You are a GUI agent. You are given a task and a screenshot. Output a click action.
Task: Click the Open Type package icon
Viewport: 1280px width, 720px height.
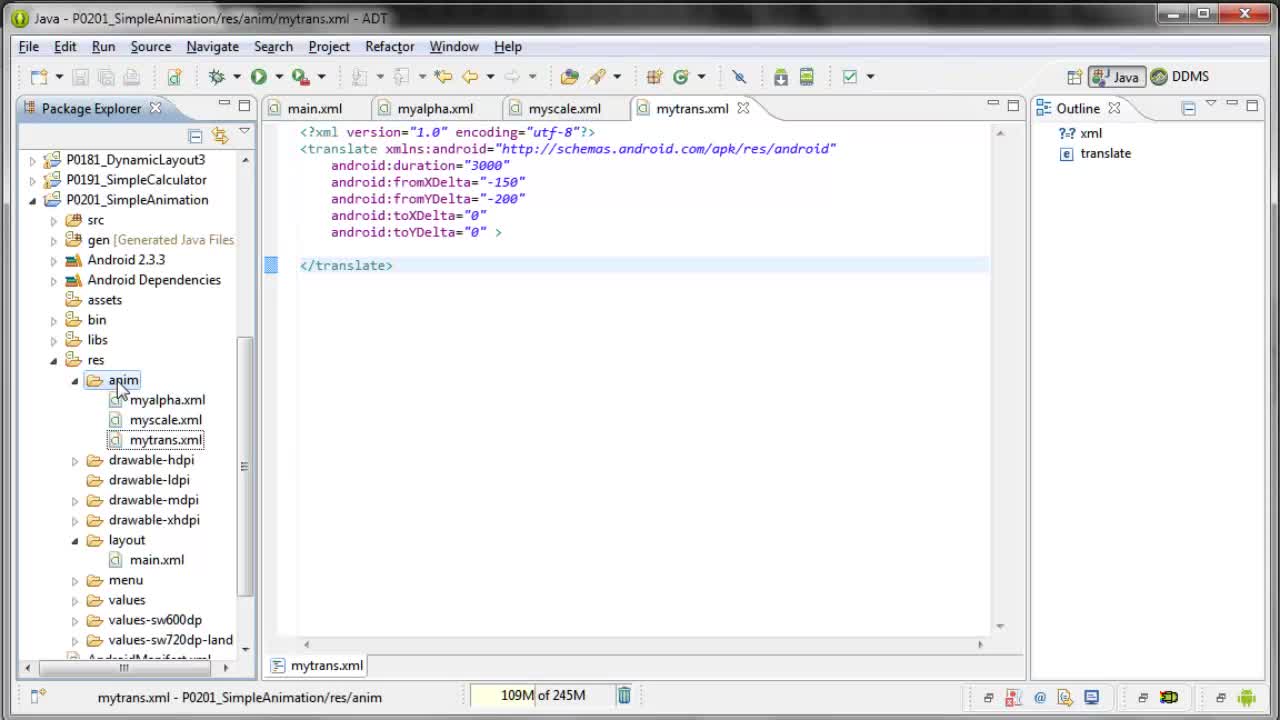569,77
